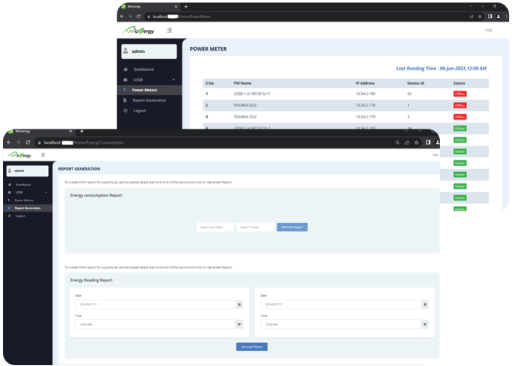The height and width of the screenshot is (366, 512).
Task: Close the Wizenergy tab in front browser window
Action: pyautogui.click(x=71, y=131)
